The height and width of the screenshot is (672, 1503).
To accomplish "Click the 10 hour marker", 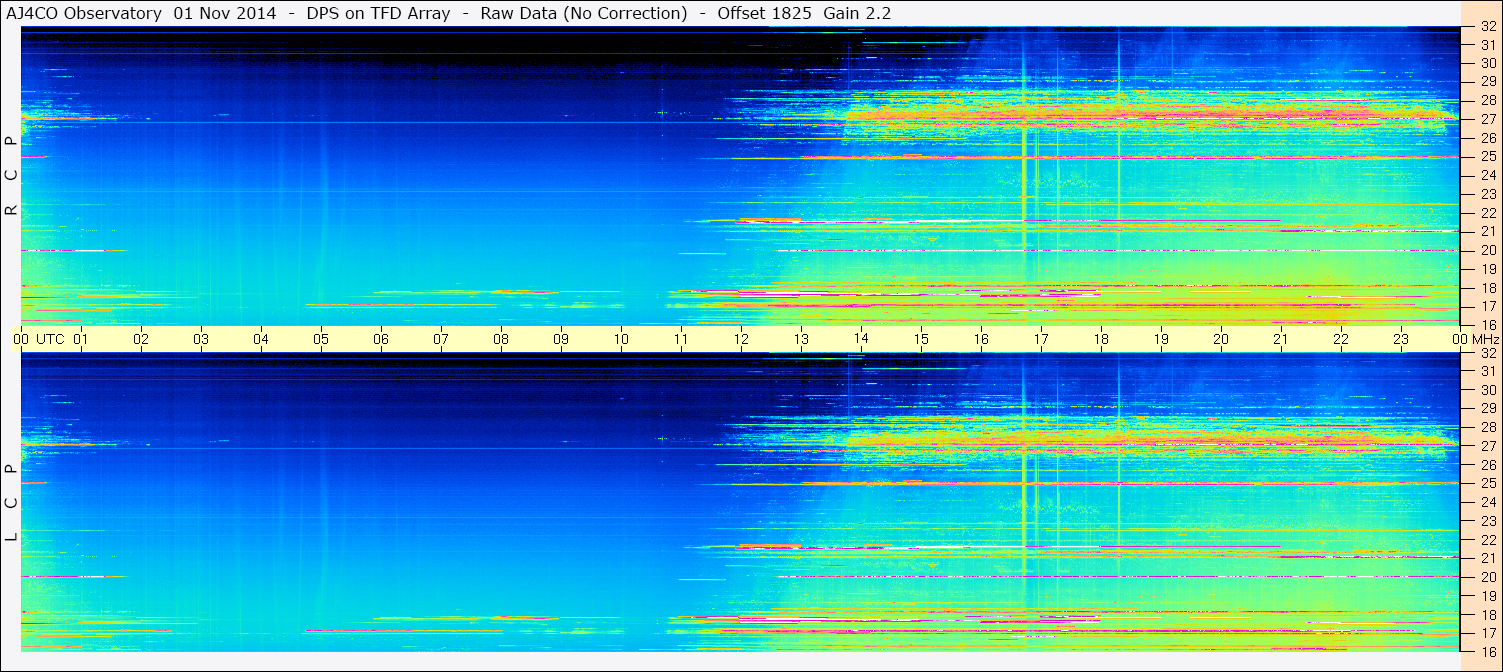I will click(x=621, y=339).
